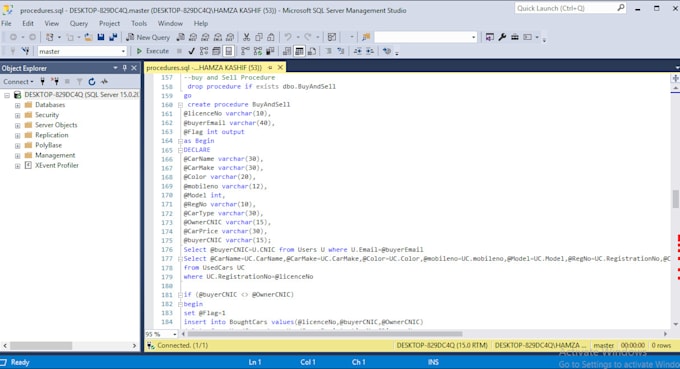The height and width of the screenshot is (369, 680).
Task: Select the PolyBase tree item
Action: [48, 145]
